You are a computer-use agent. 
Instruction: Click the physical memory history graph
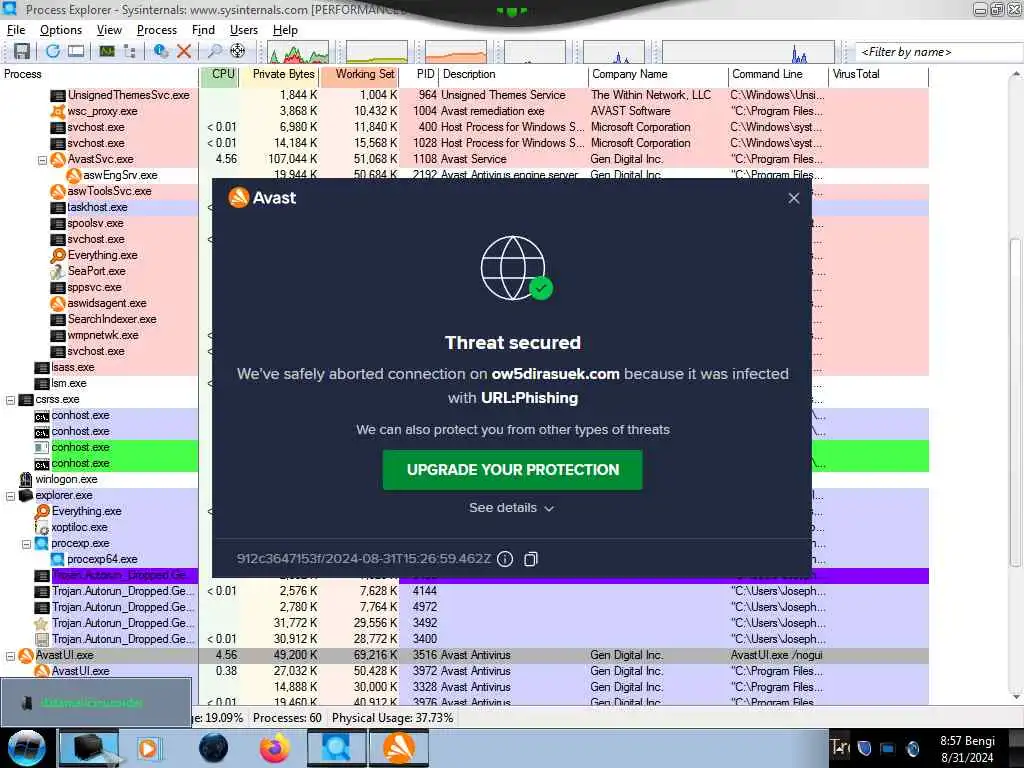click(x=456, y=52)
